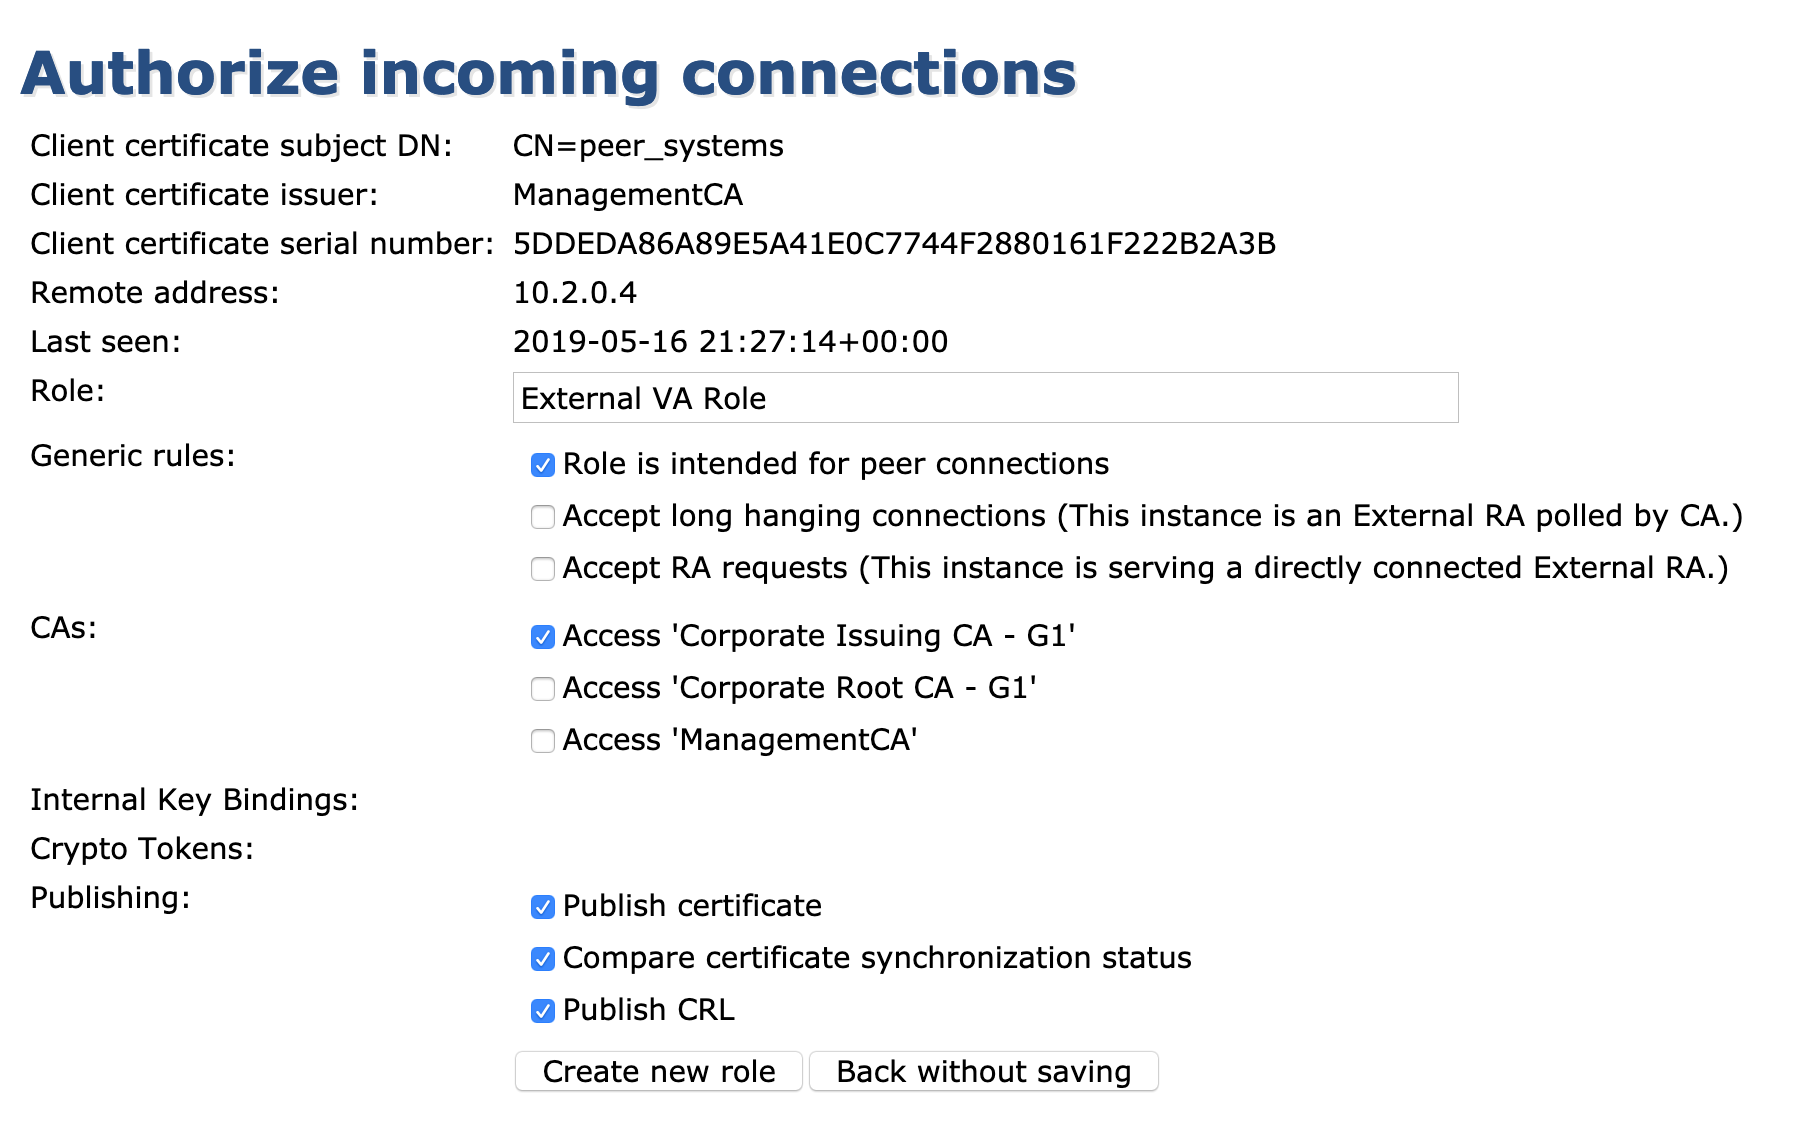The image size is (1794, 1128).
Task: Enable 'Accept long hanging connections' checkbox
Action: [x=543, y=517]
